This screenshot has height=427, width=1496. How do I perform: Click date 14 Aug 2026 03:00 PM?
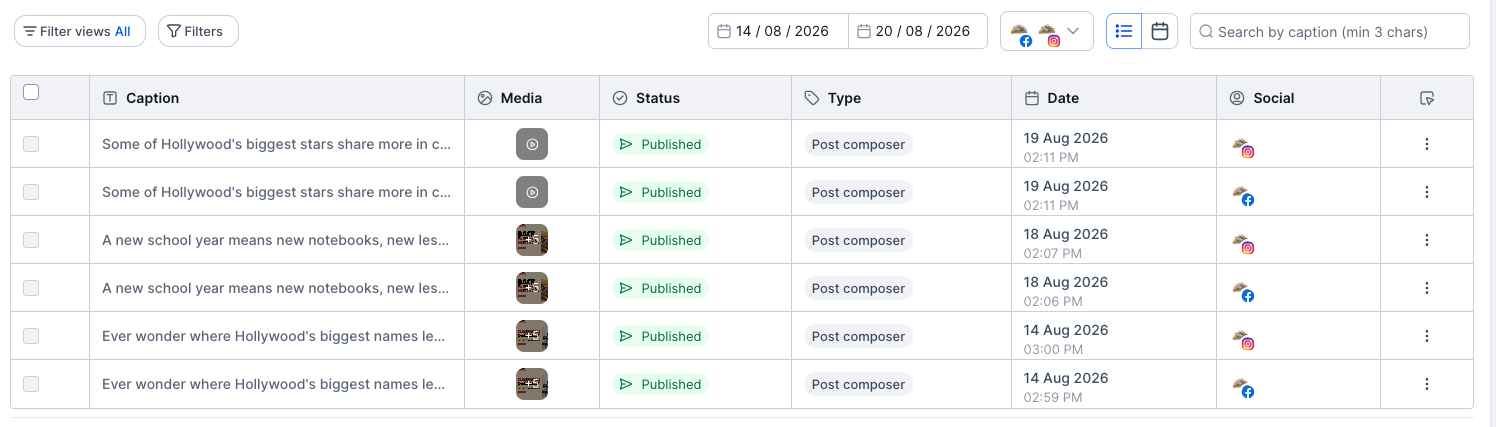coord(1066,339)
